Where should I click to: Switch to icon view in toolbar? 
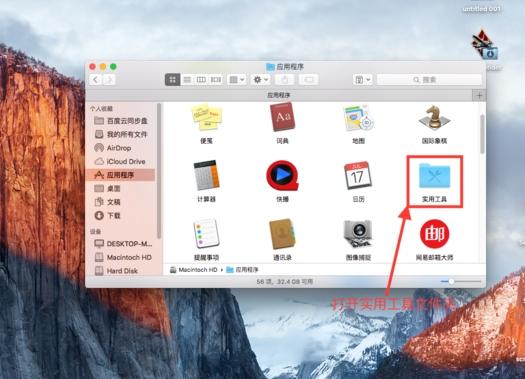(x=172, y=80)
